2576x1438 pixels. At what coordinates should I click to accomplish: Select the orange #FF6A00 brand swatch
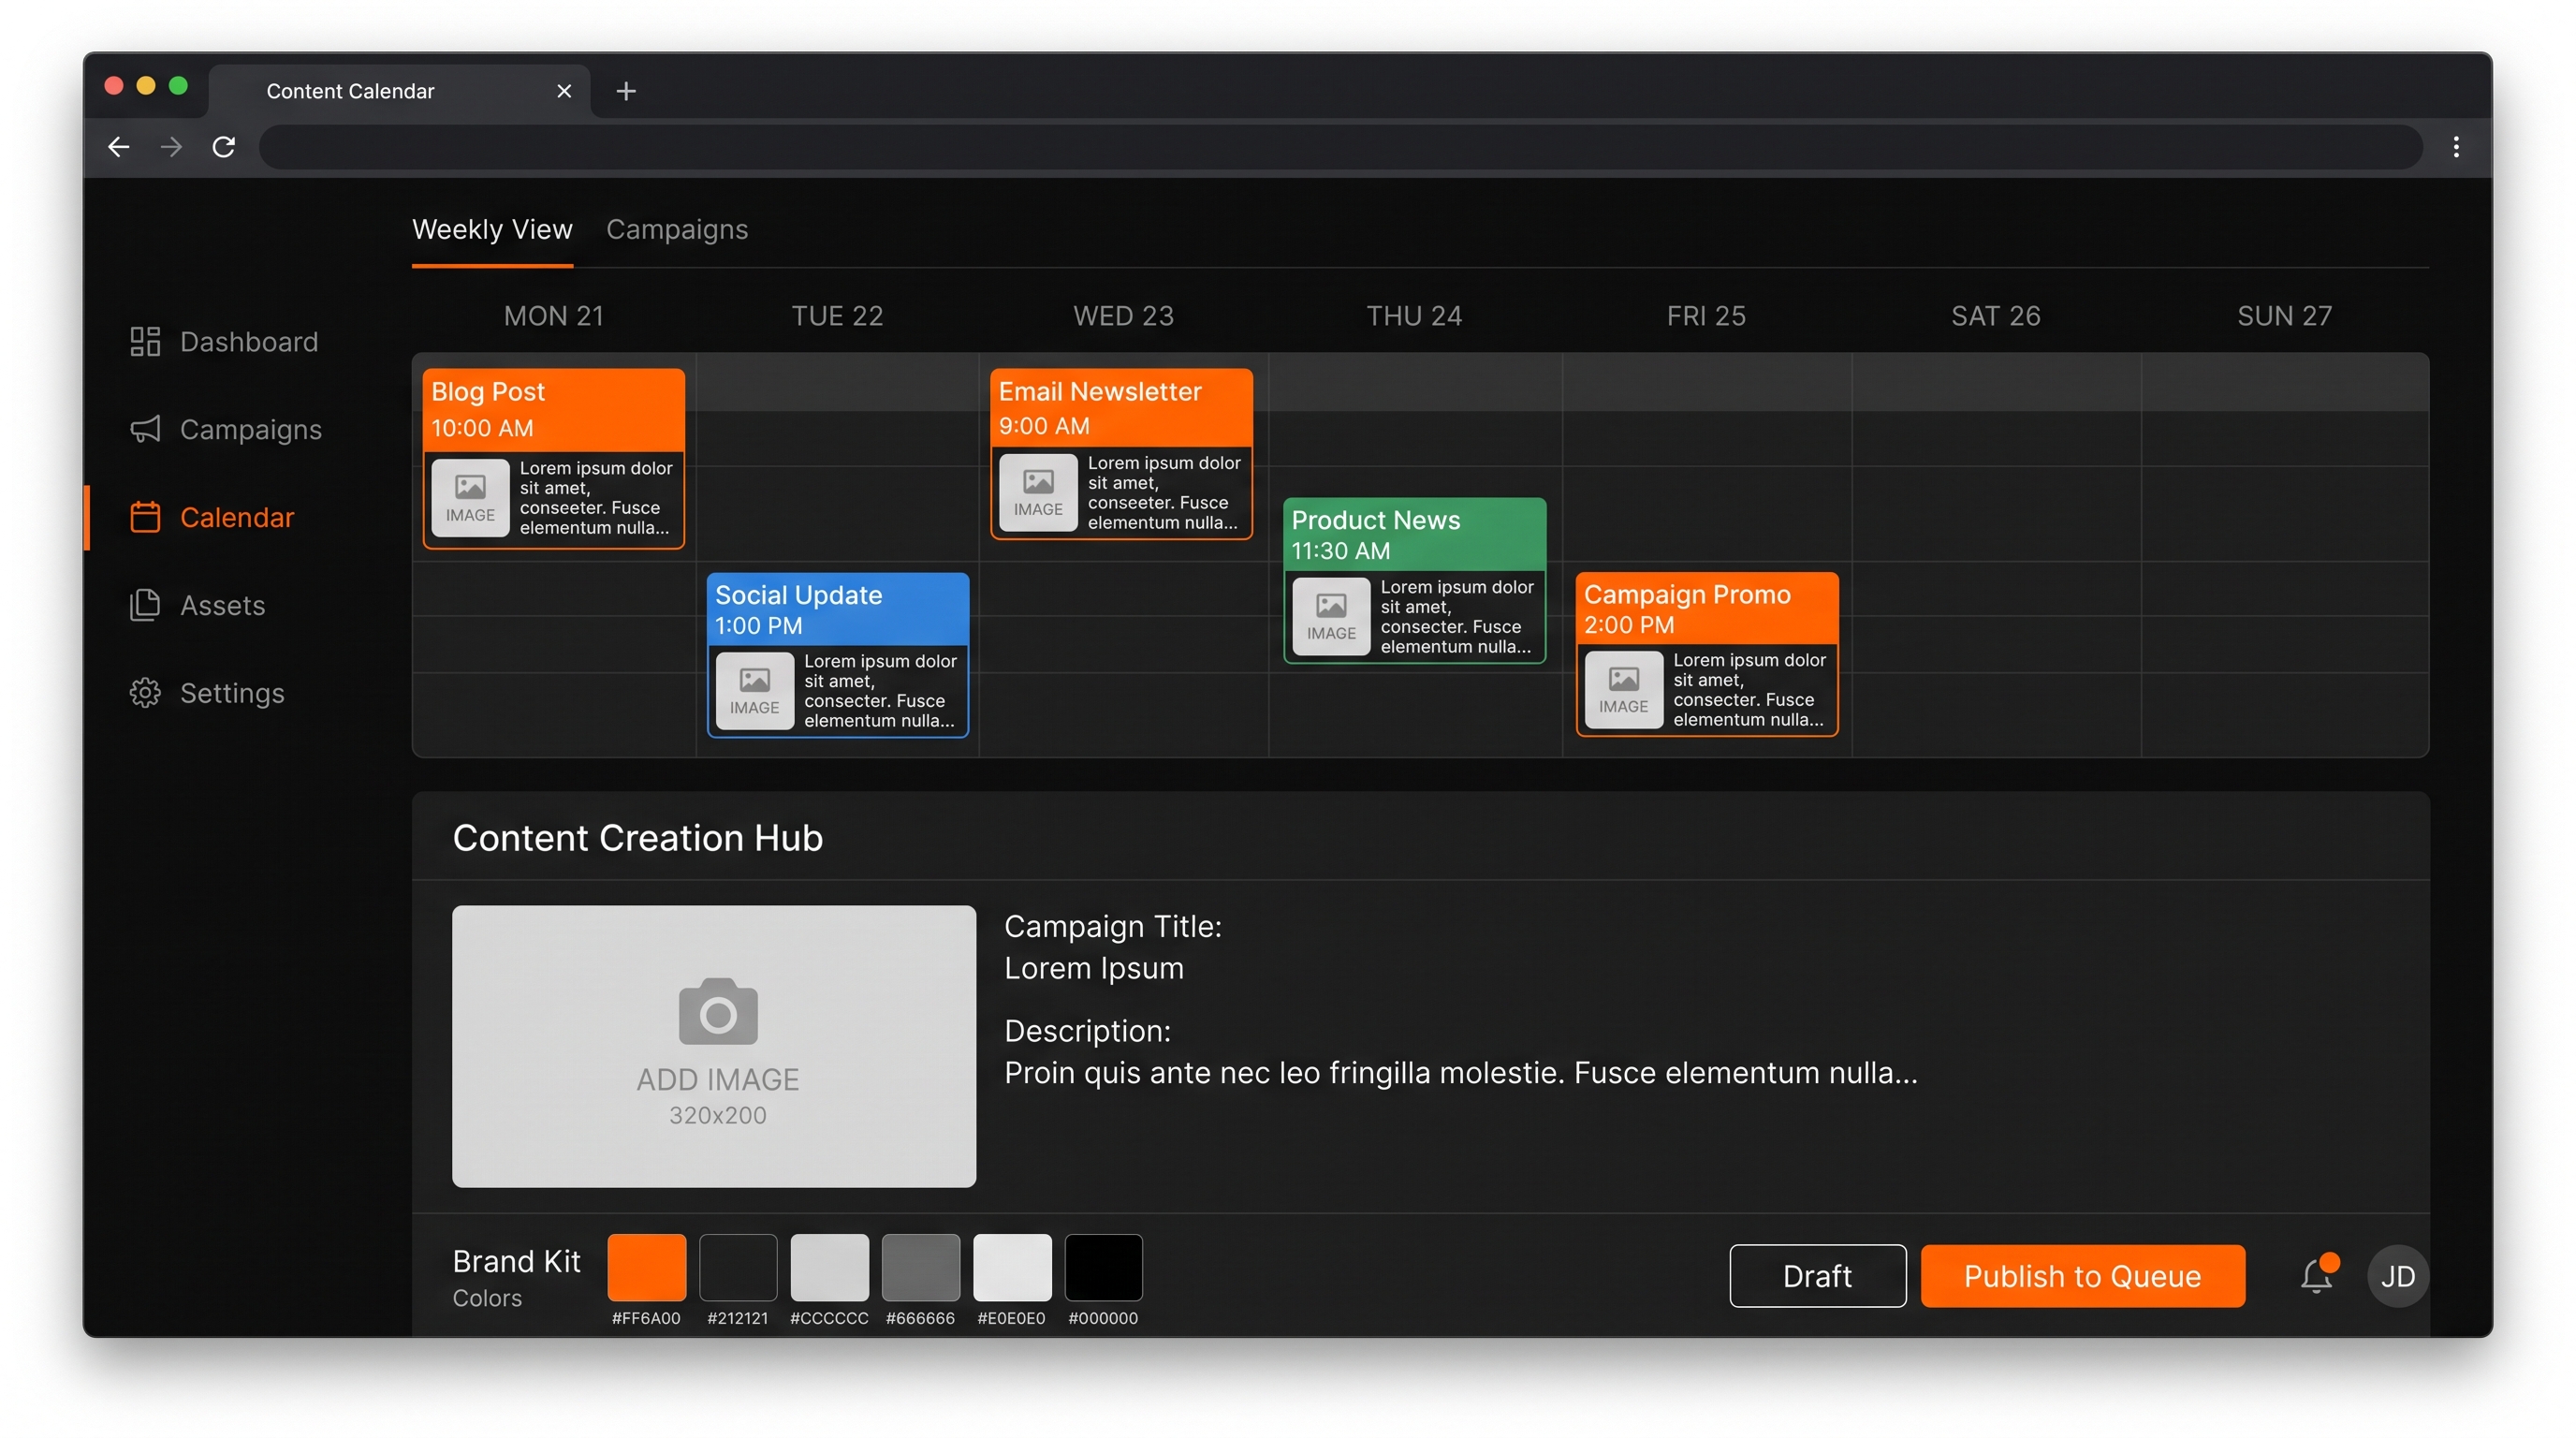(646, 1267)
